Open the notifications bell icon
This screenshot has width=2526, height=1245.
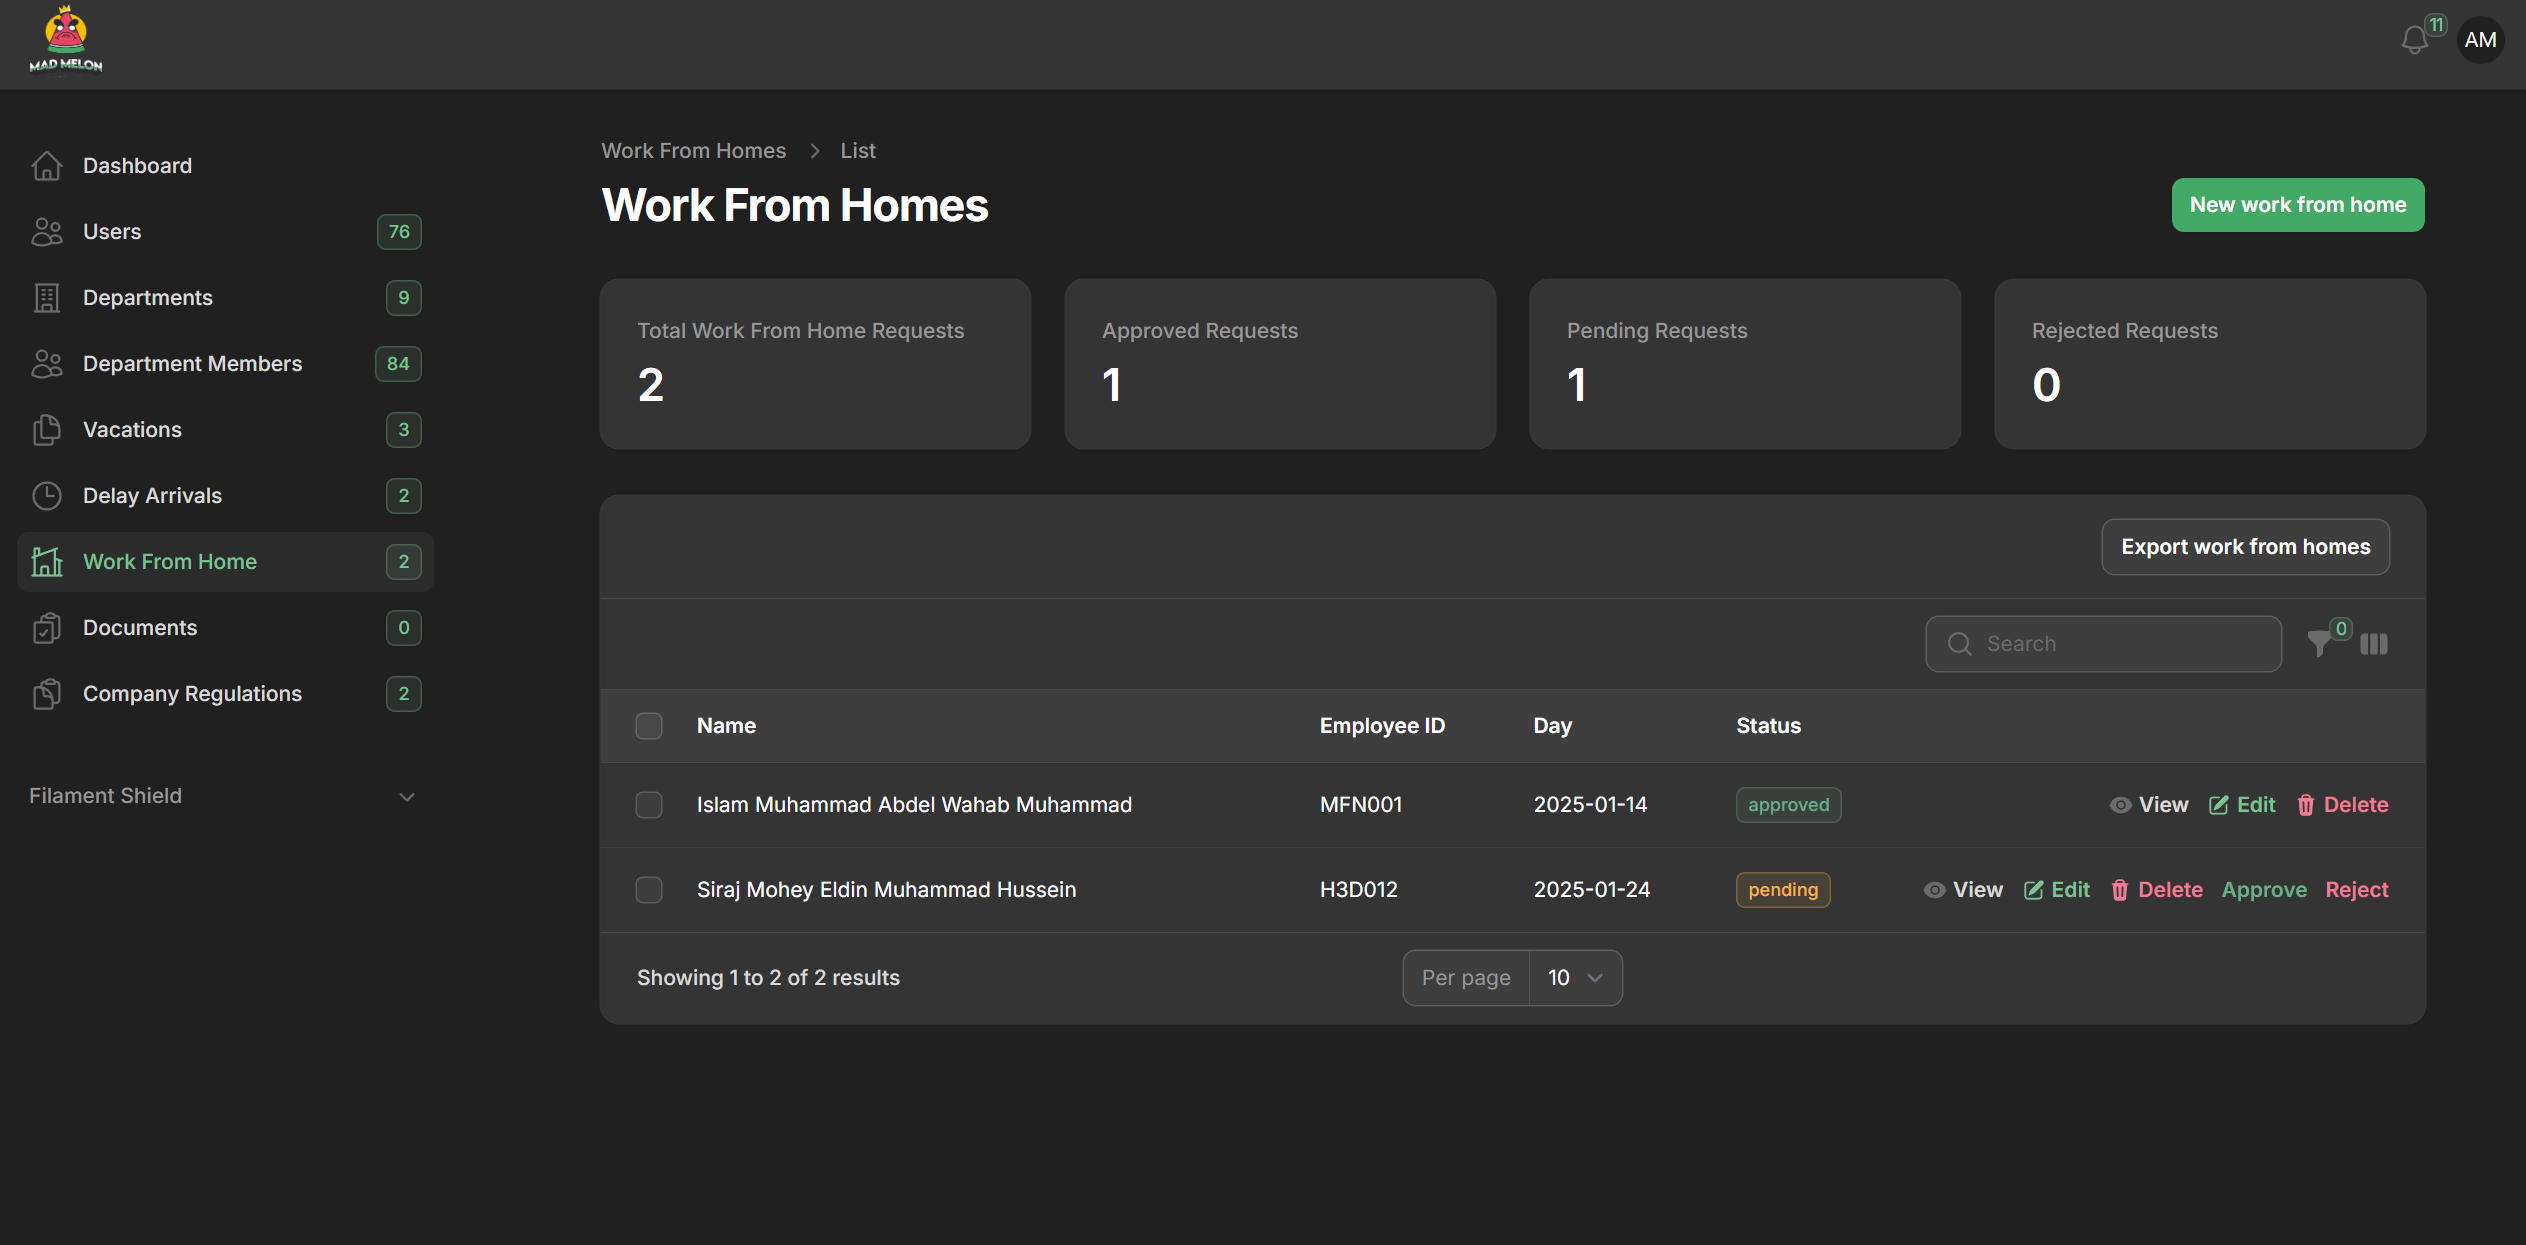click(2414, 40)
